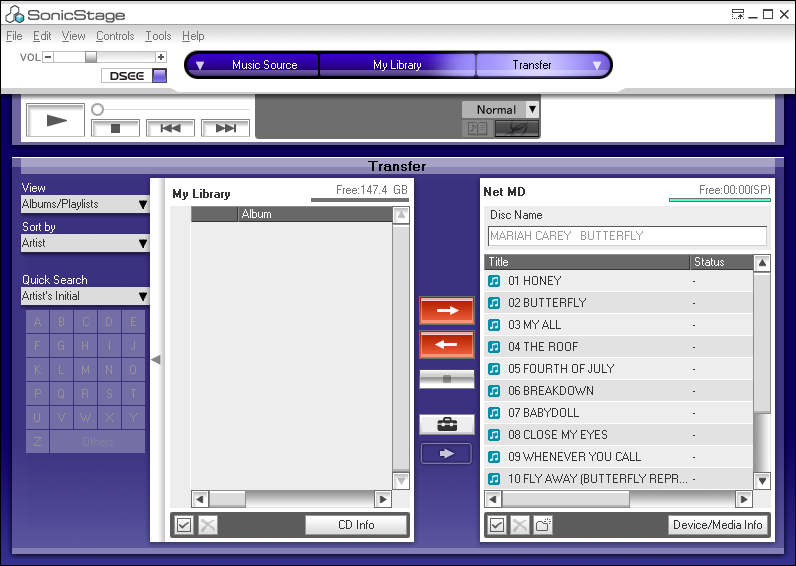Open the View Albums/Playlists dropdown
Image resolution: width=796 pixels, height=566 pixels.
pyautogui.click(x=85, y=204)
